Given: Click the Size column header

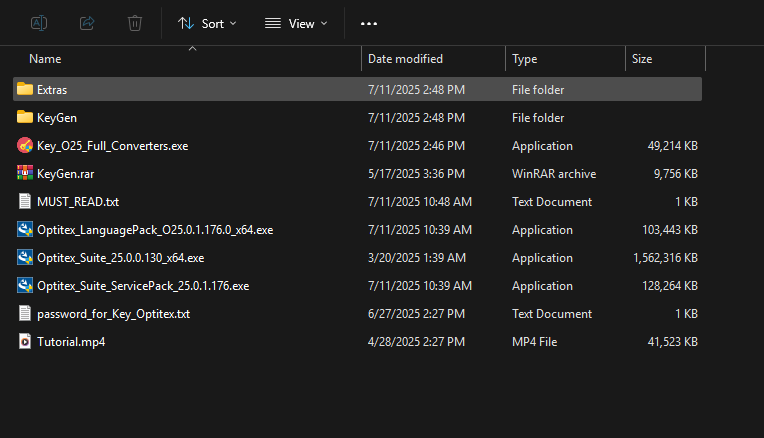Looking at the screenshot, I should [x=642, y=59].
